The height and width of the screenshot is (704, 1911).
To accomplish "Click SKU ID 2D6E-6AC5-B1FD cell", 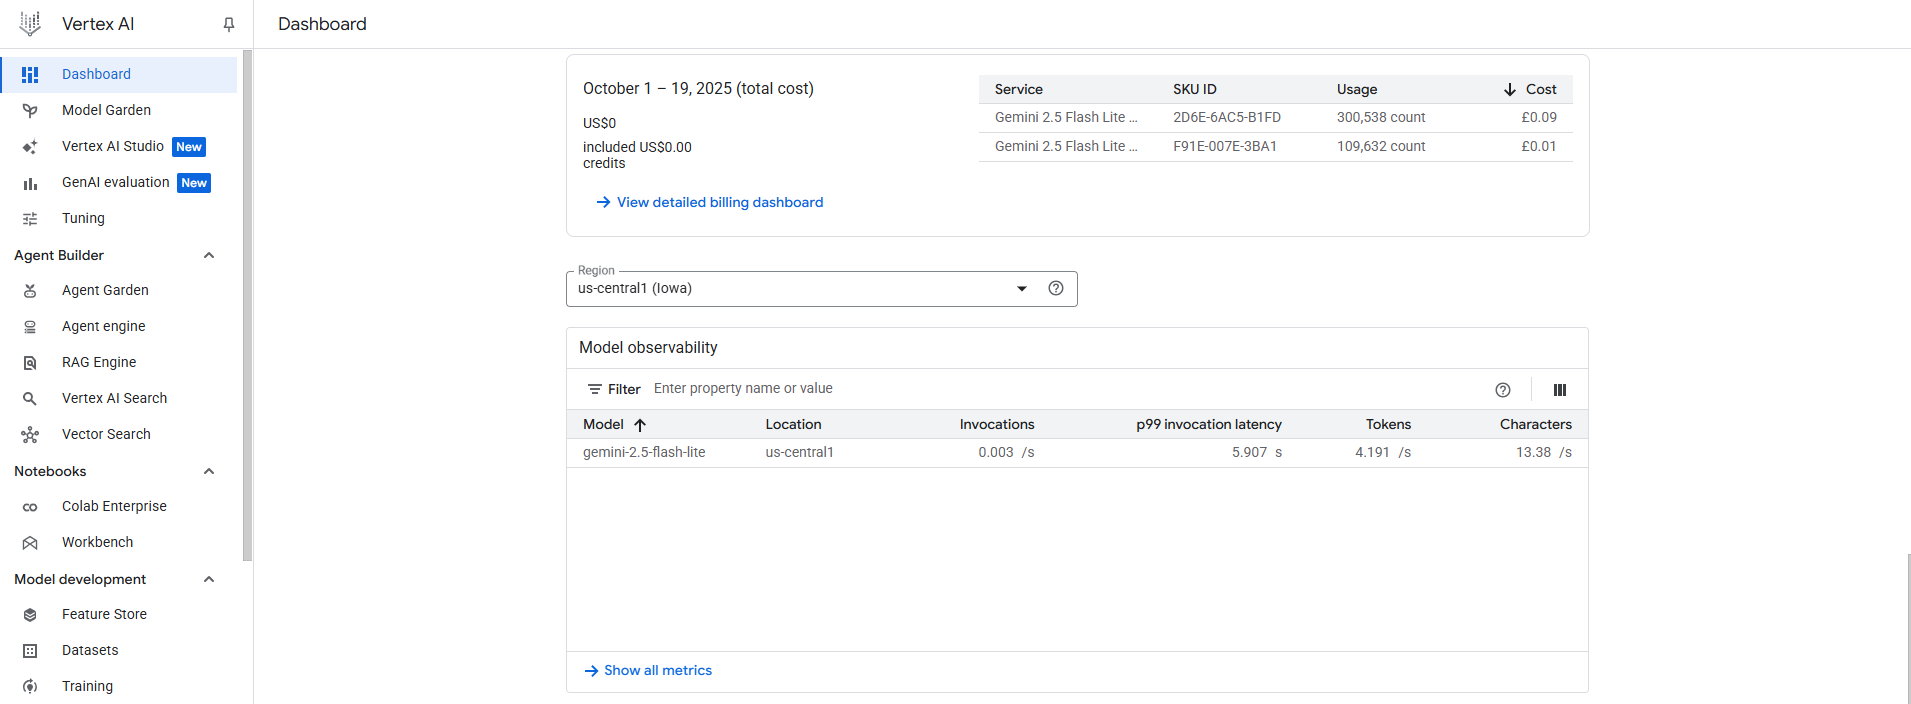I will 1227,117.
